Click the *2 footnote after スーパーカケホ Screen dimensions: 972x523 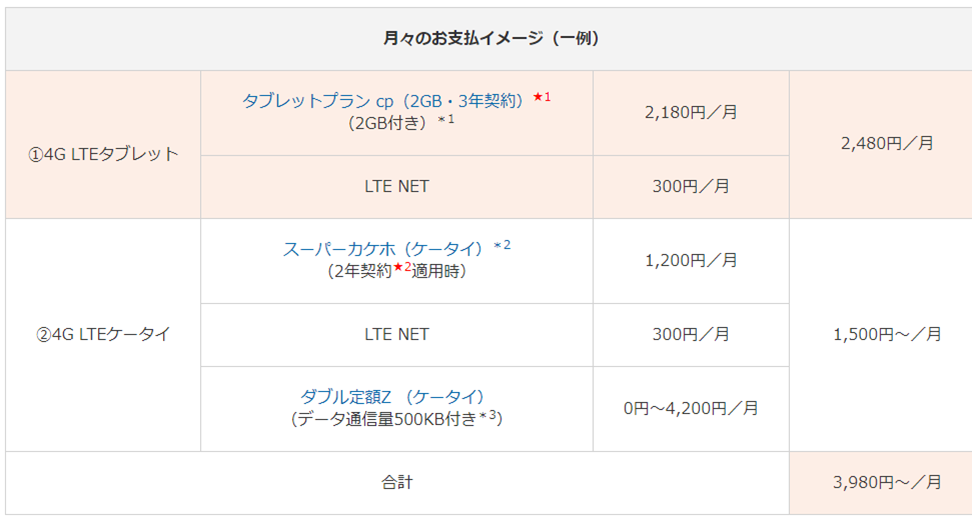[x=503, y=246]
